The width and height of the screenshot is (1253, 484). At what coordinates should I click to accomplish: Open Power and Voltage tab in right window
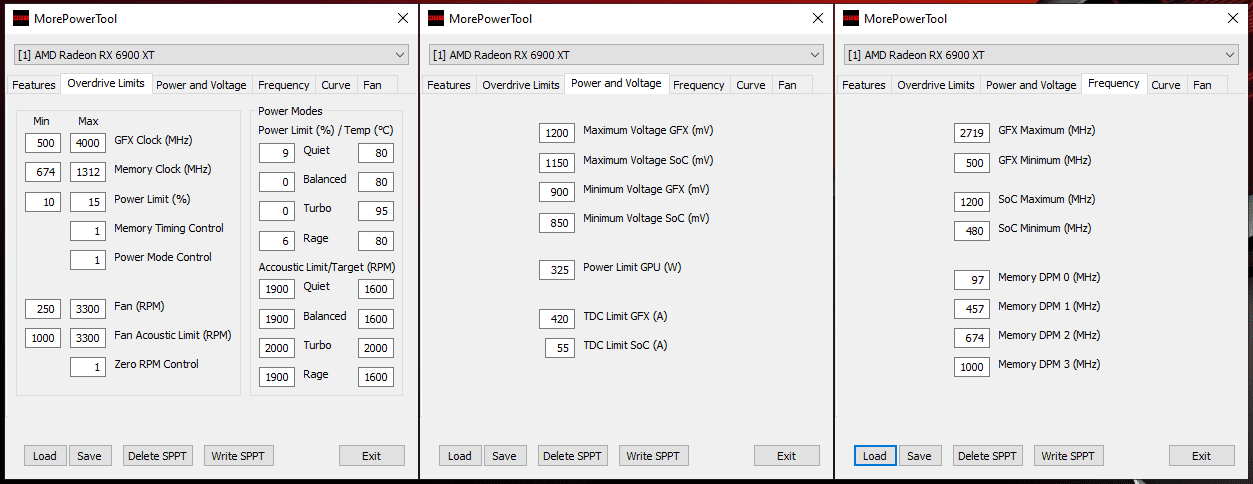point(1031,85)
